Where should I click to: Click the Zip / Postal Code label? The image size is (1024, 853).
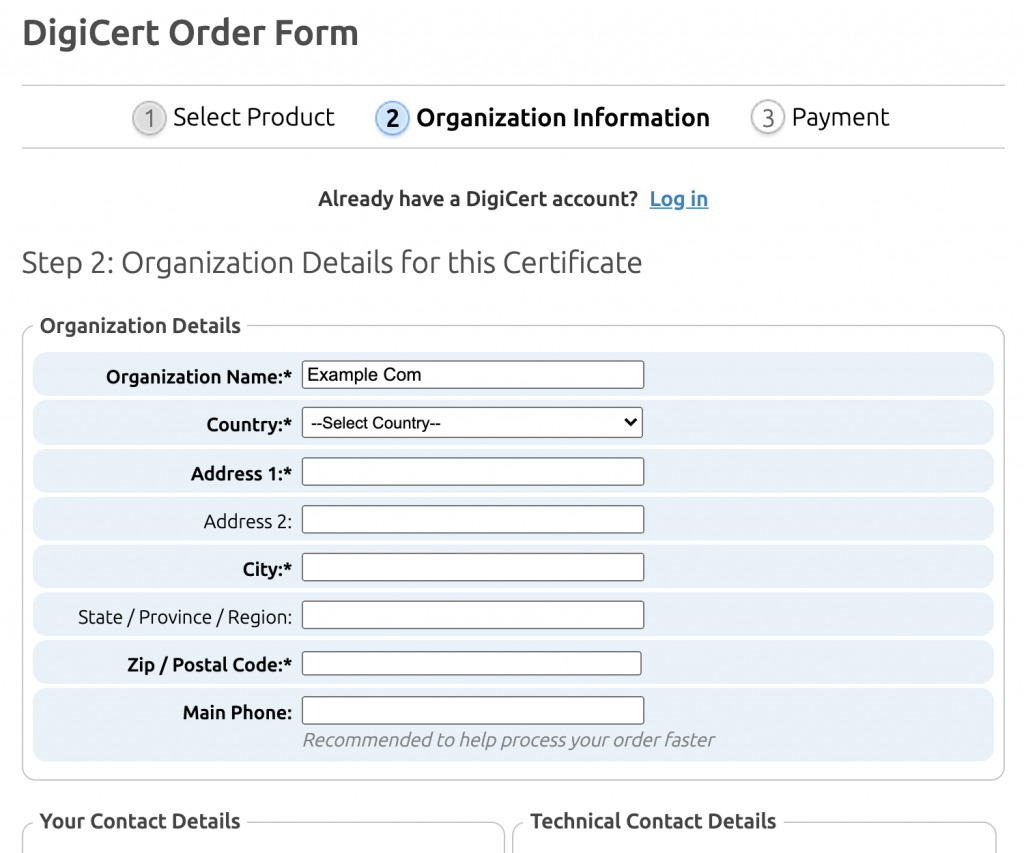(x=209, y=665)
